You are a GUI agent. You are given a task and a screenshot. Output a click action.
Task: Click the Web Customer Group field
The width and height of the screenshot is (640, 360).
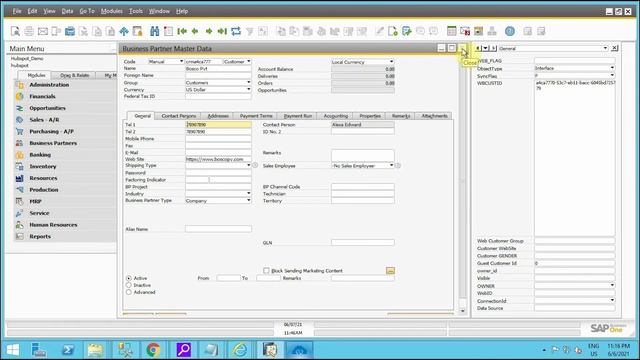[575, 241]
